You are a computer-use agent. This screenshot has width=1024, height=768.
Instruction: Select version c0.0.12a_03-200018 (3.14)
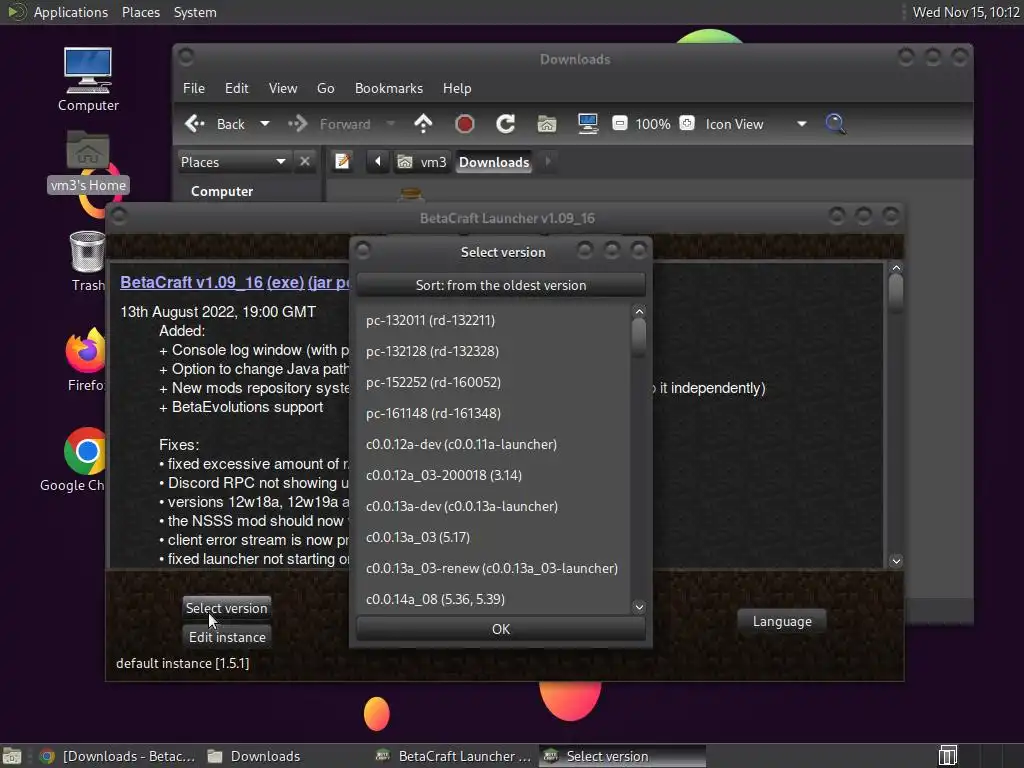point(493,475)
